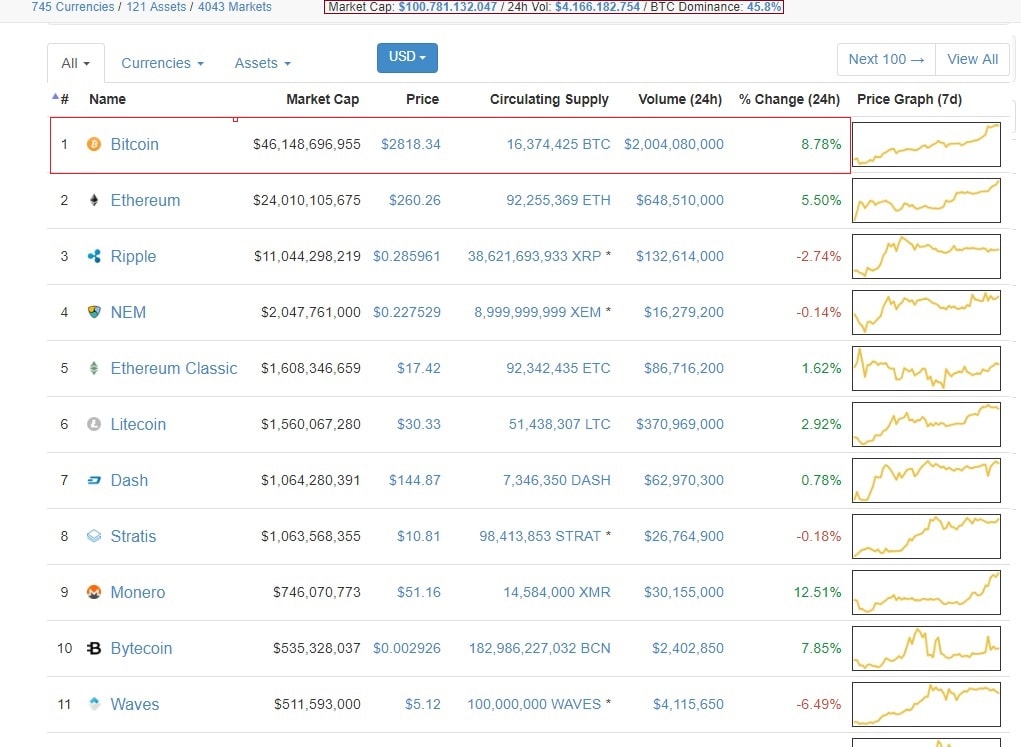1021x747 pixels.
Task: Sort table by Market Cap column
Action: [322, 99]
